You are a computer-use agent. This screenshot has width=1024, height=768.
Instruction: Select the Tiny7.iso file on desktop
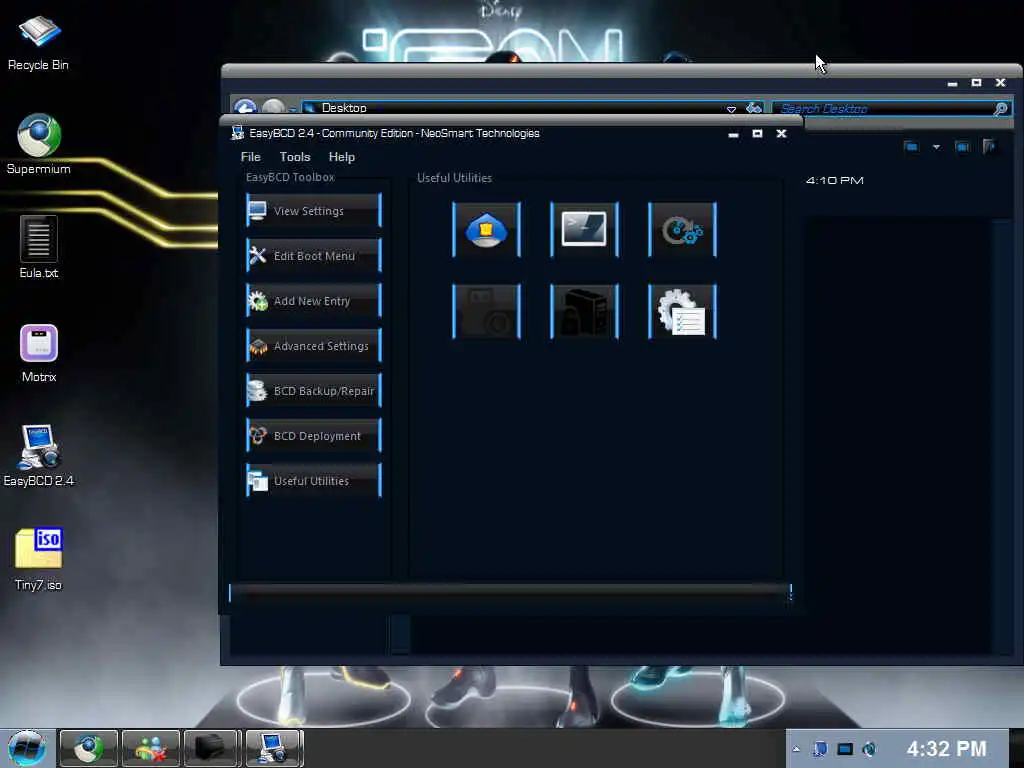(39, 560)
